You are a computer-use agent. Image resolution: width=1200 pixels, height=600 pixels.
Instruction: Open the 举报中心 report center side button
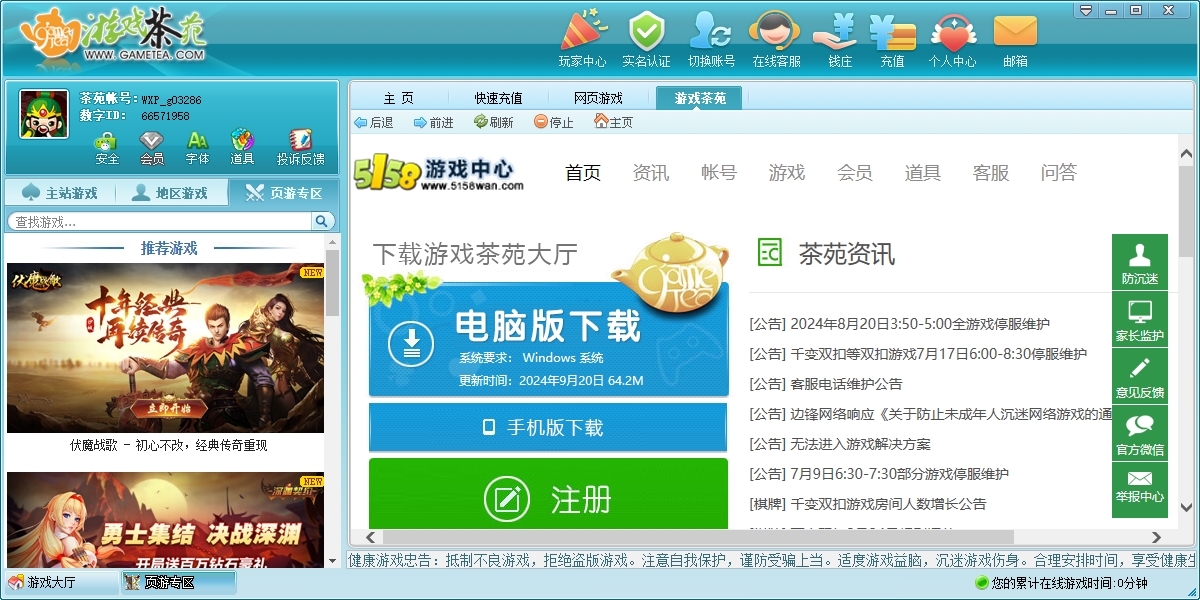1140,490
